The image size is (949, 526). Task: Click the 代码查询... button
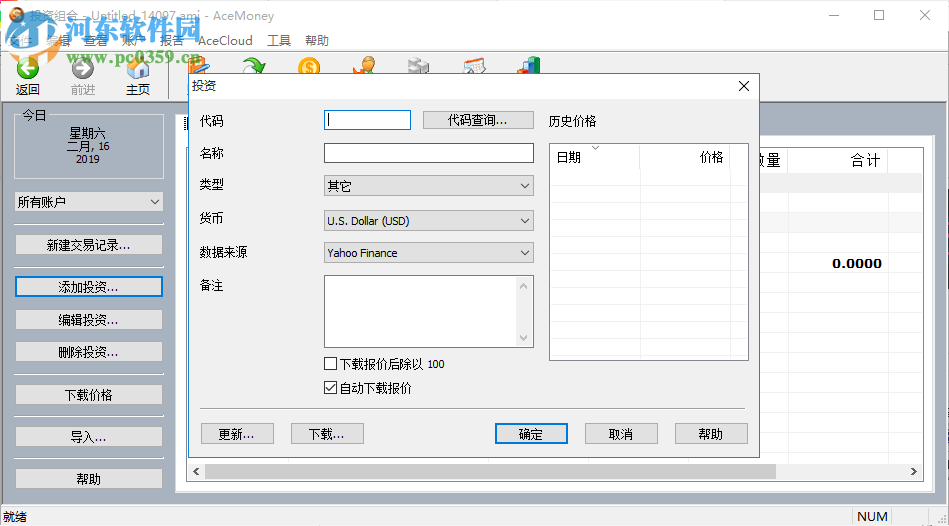click(478, 120)
